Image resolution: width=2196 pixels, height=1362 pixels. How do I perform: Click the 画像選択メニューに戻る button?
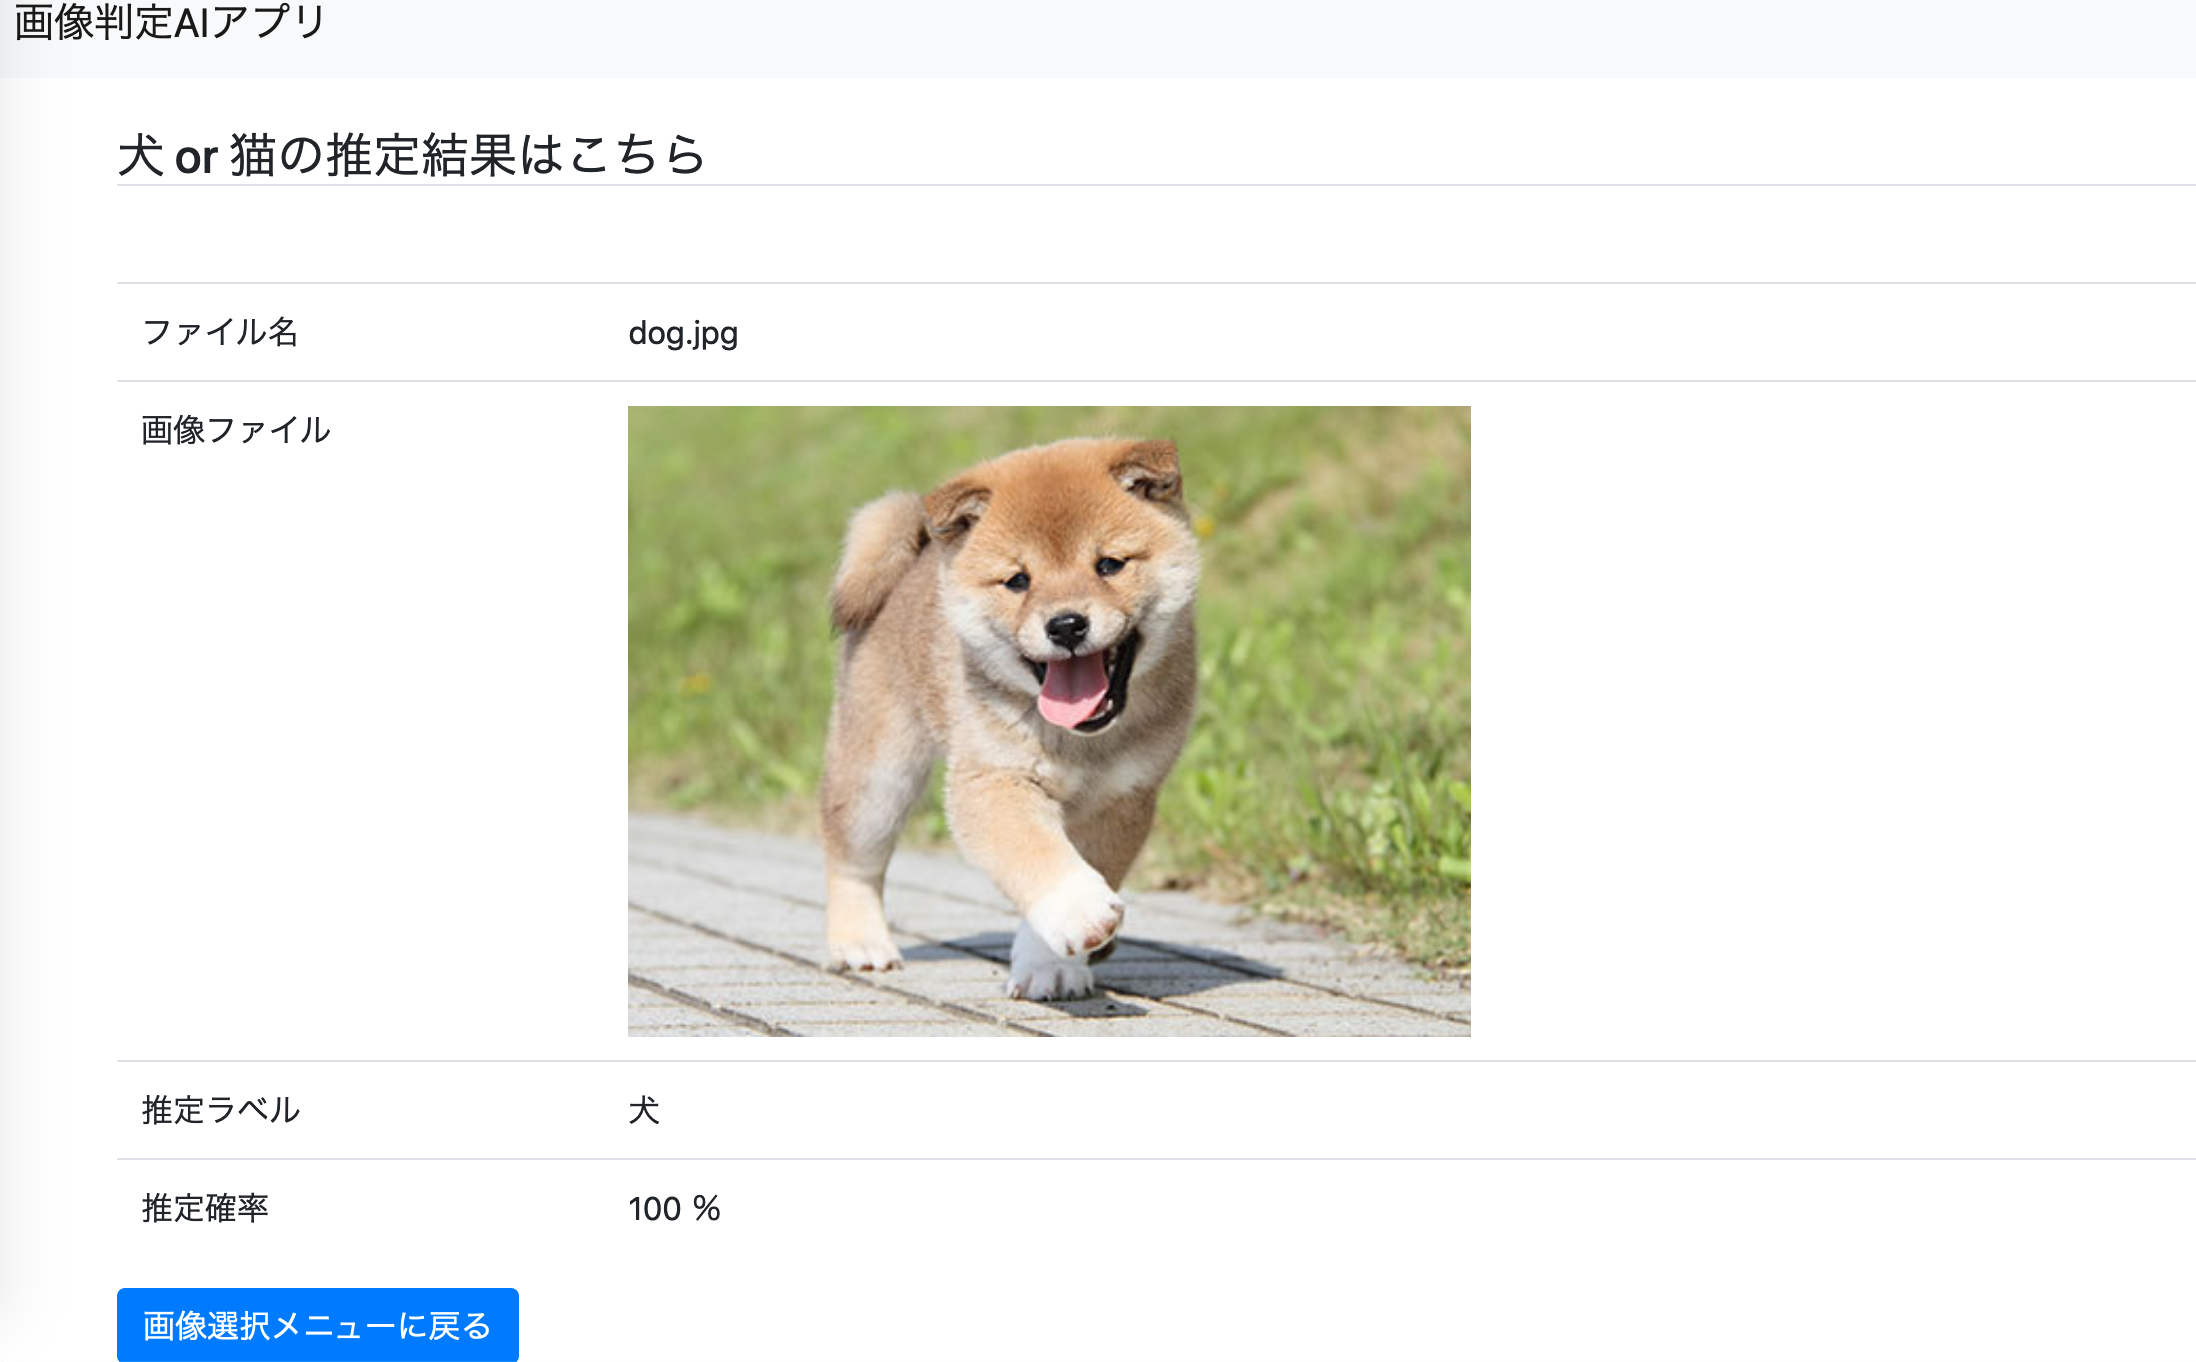click(x=317, y=1325)
